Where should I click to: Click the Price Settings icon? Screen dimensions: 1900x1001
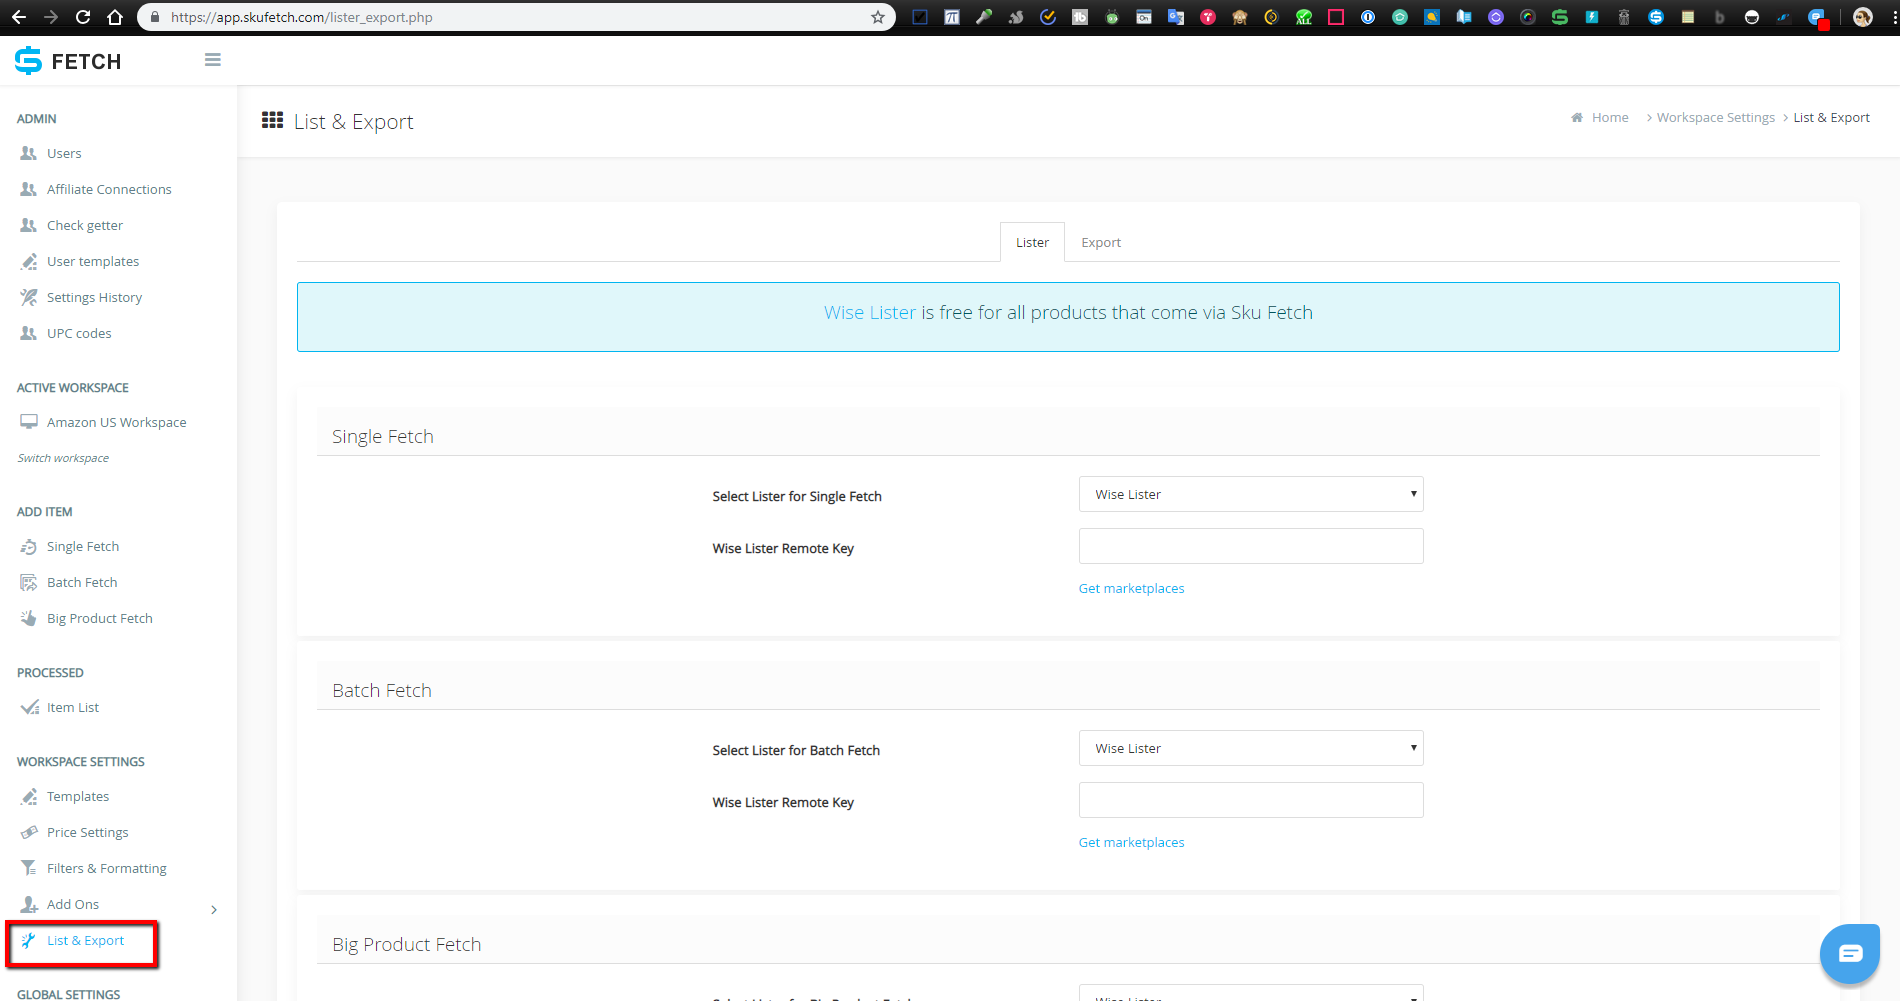pos(29,832)
